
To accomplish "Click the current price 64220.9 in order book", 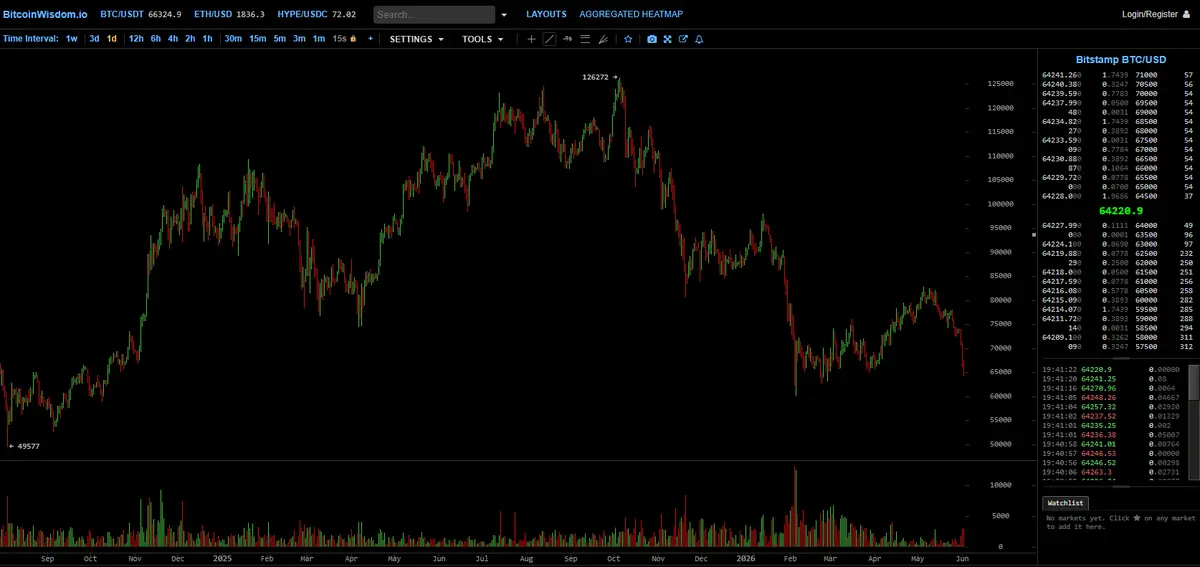I will [x=1120, y=211].
